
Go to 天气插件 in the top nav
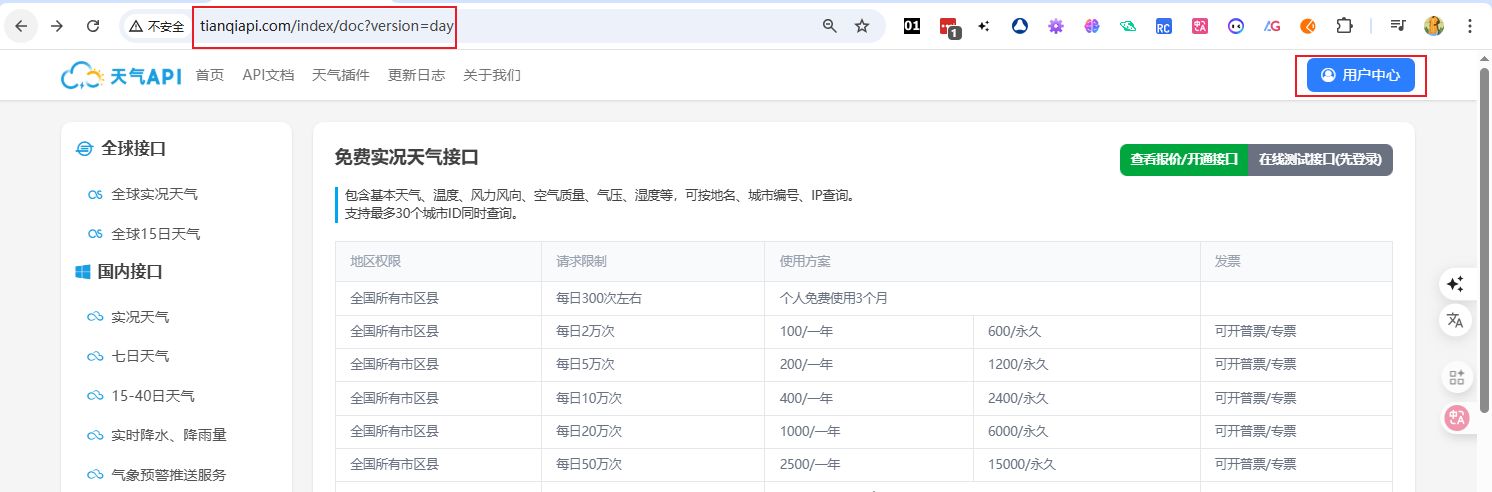coord(340,75)
